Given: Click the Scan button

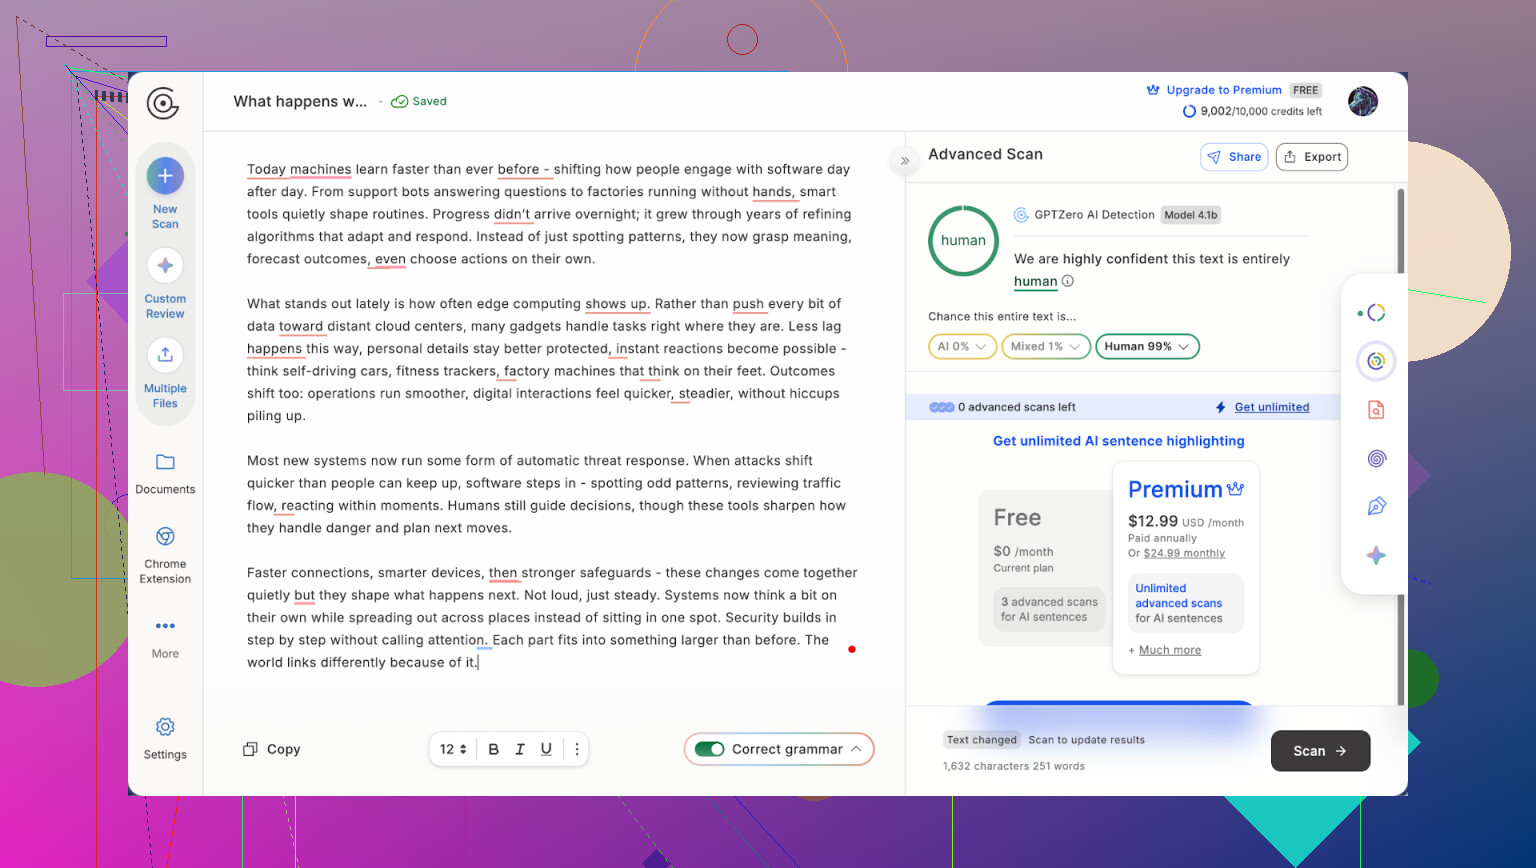Looking at the screenshot, I should point(1319,751).
